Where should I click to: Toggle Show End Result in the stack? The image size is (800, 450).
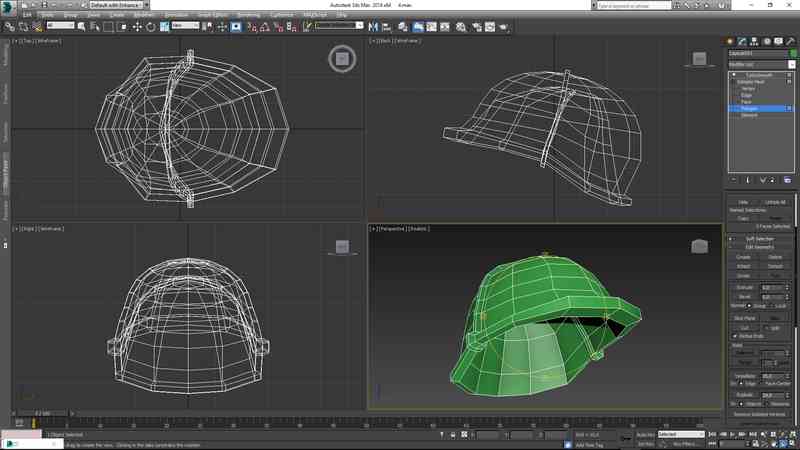click(x=748, y=180)
